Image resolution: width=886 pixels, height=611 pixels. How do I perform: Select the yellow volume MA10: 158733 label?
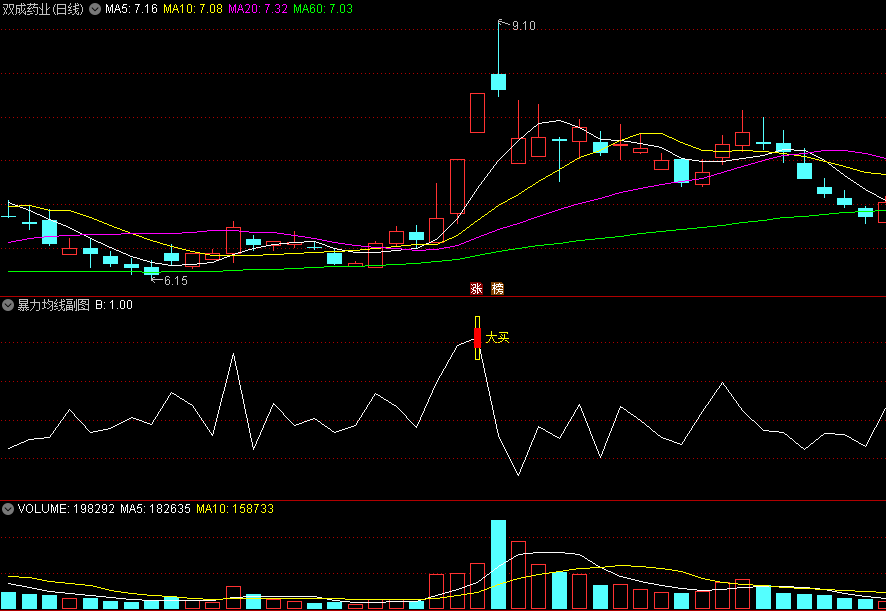pos(235,509)
